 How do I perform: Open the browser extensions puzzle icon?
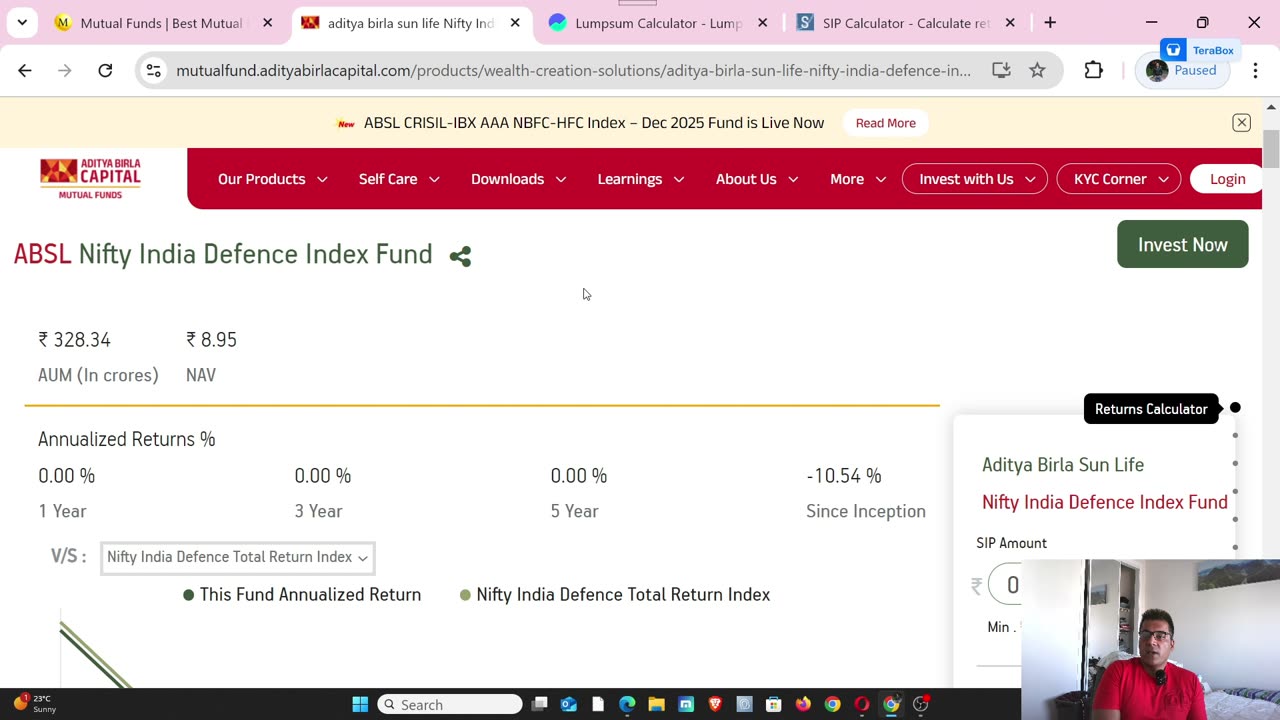click(1093, 70)
